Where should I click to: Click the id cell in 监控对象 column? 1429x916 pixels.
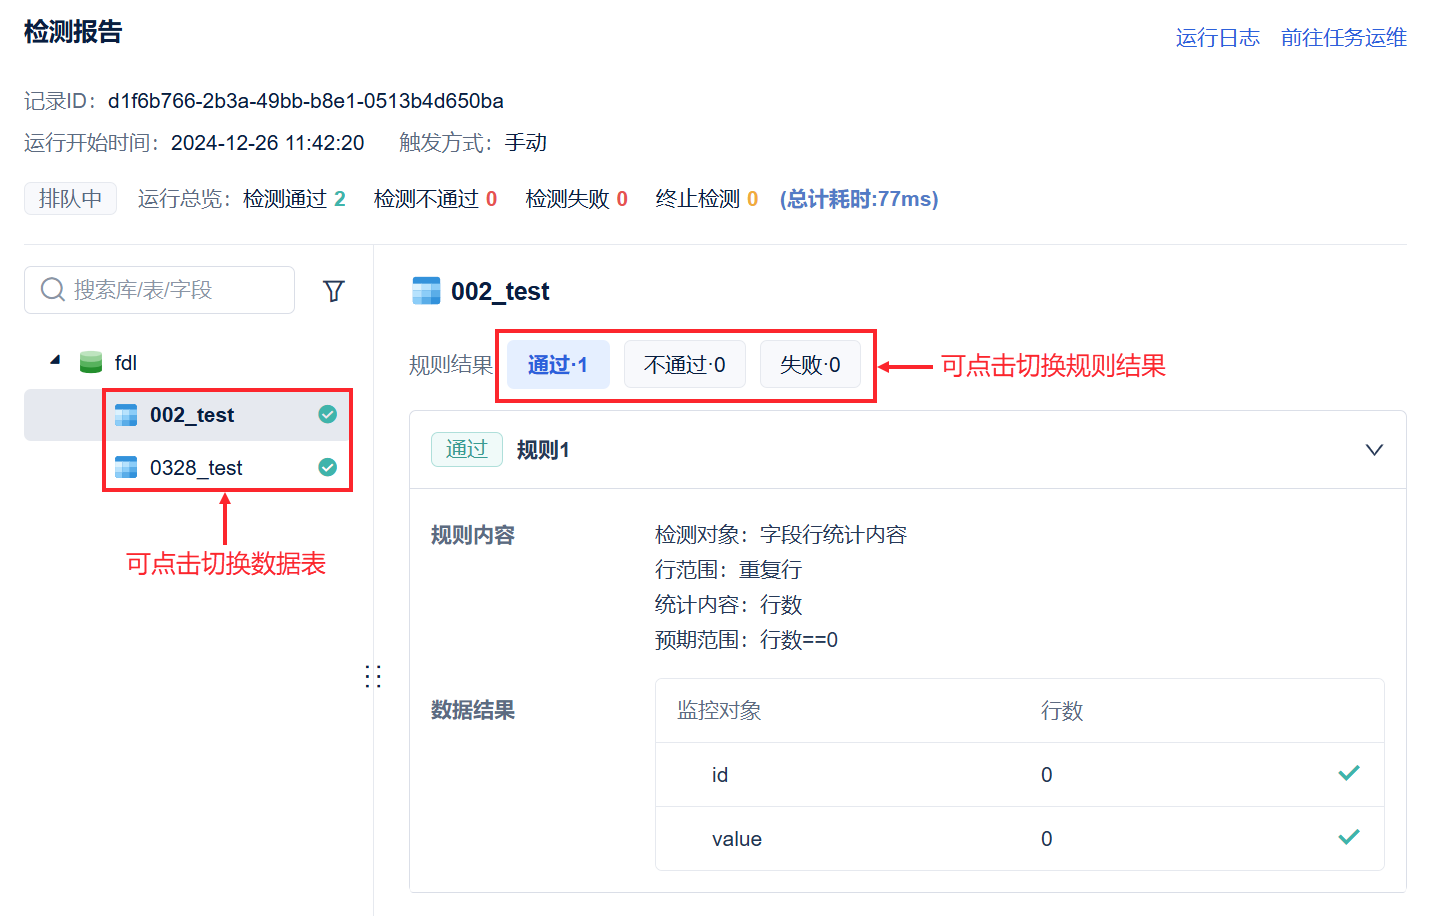point(720,775)
